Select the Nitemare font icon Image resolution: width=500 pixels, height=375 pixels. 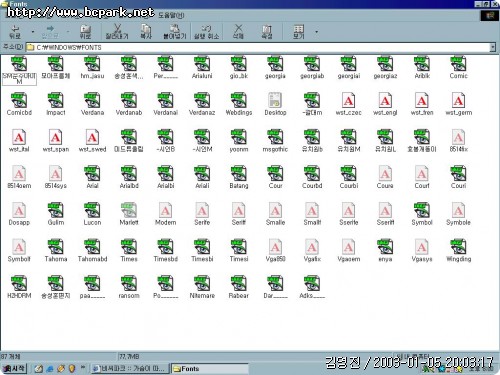click(202, 287)
